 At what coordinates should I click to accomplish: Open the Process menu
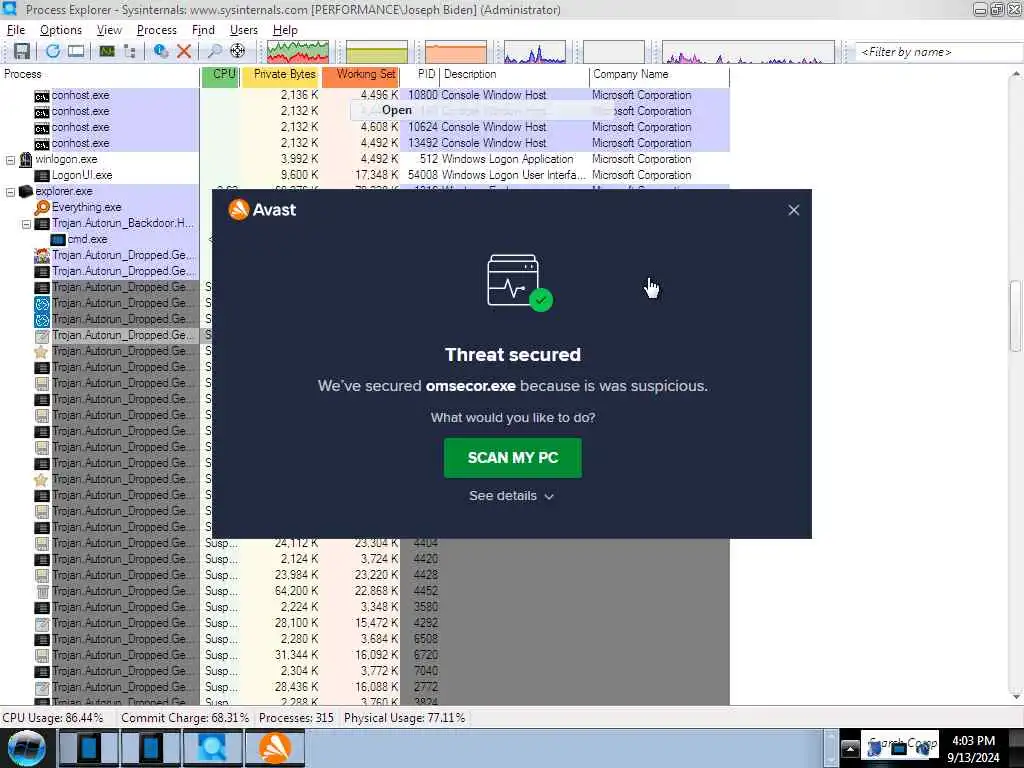coord(156,30)
